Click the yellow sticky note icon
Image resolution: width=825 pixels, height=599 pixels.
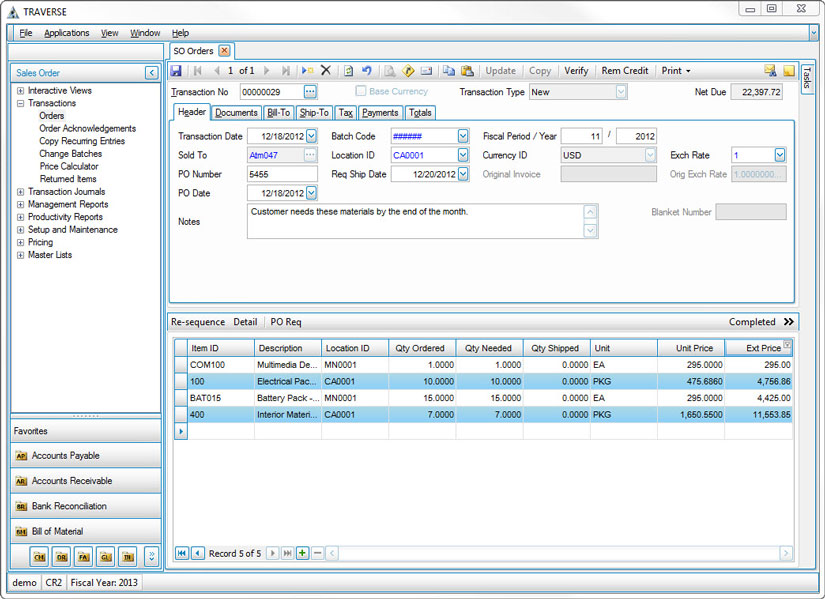point(789,71)
